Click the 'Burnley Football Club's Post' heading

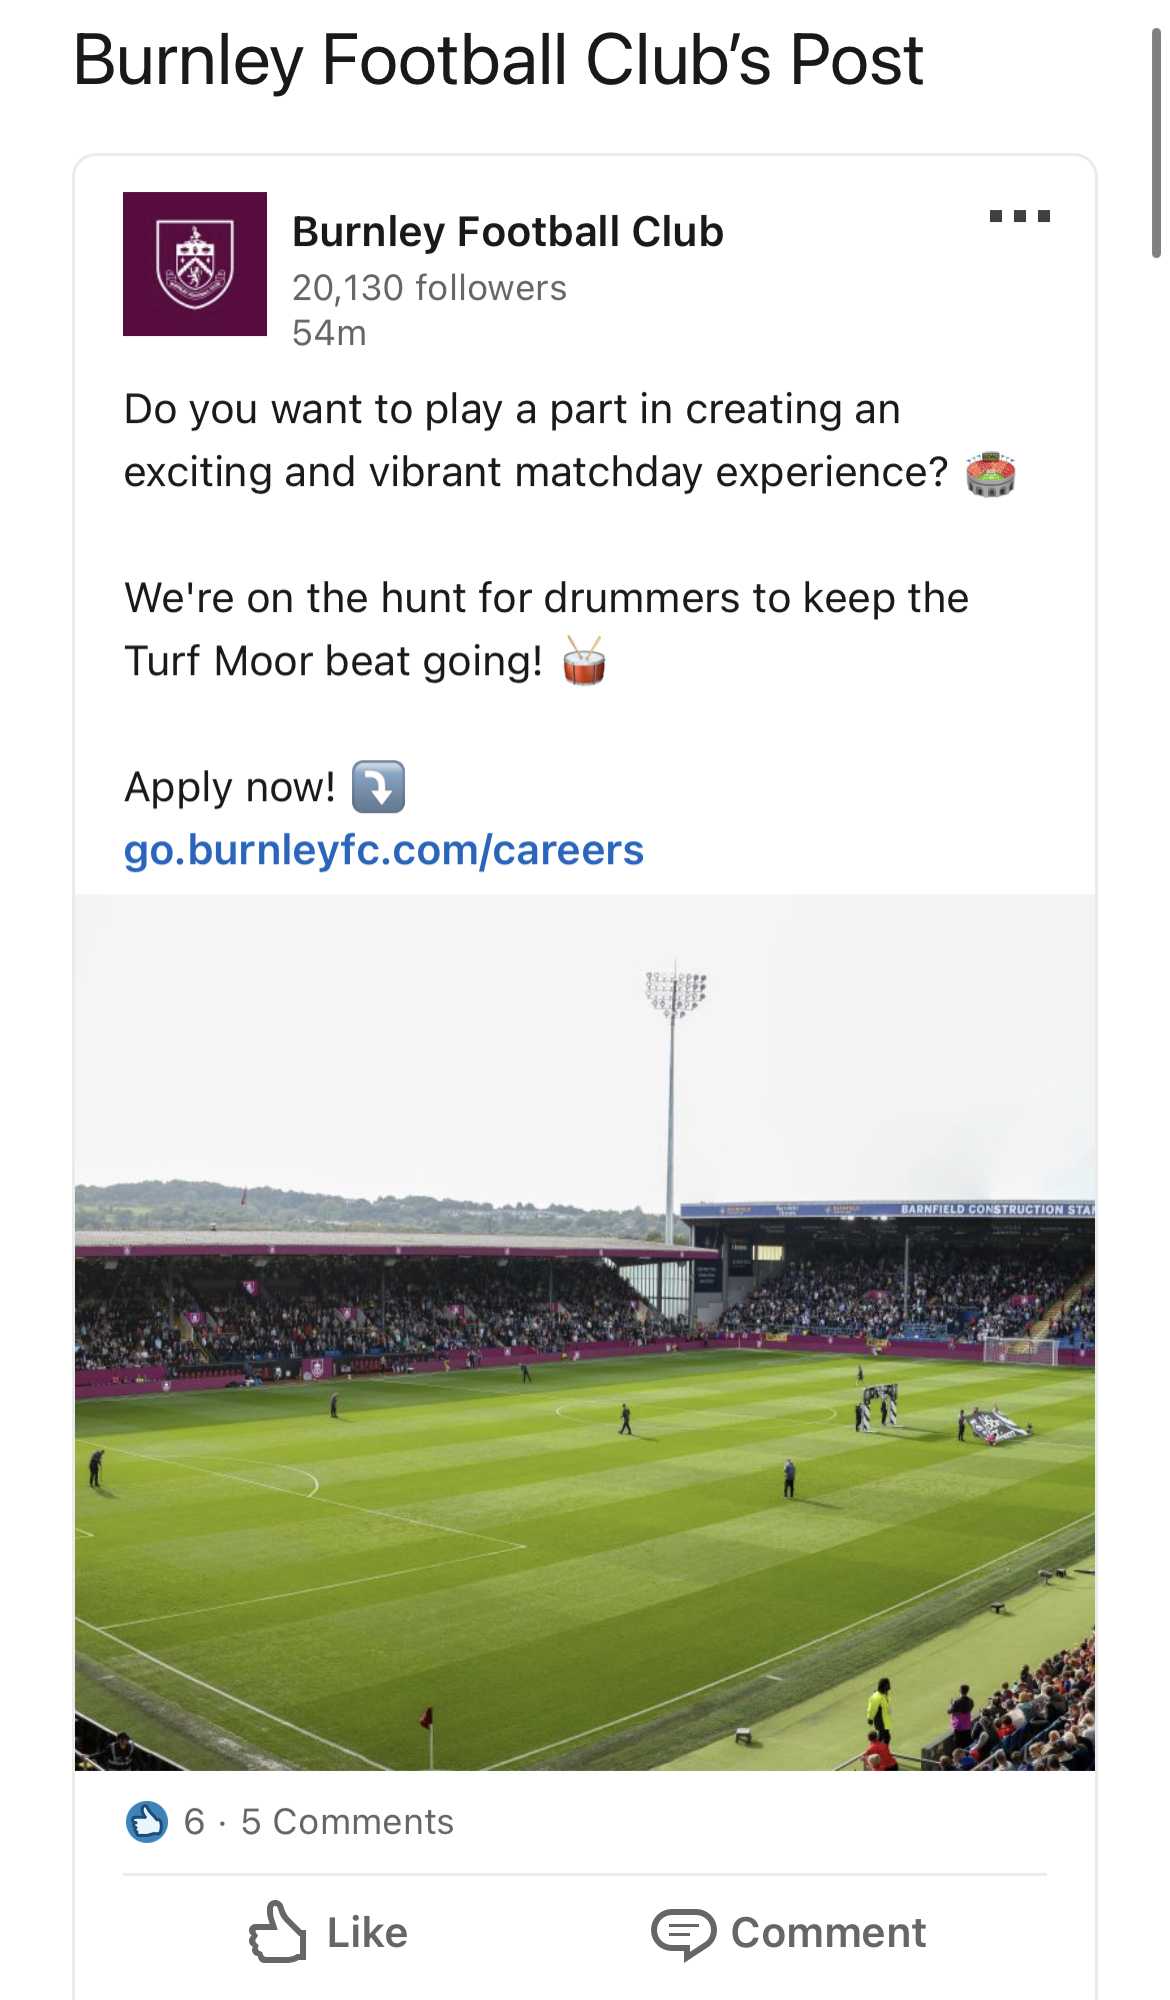coord(498,60)
